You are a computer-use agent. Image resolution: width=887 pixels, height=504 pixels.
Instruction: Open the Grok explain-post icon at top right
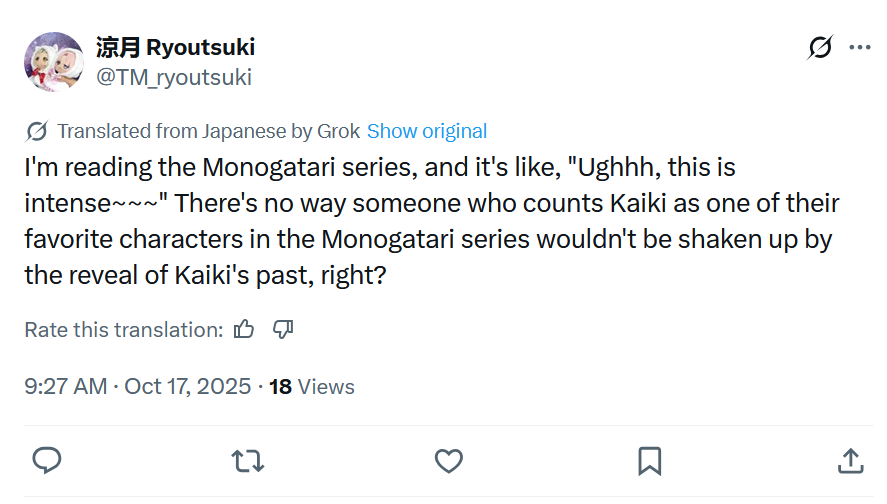(x=820, y=47)
